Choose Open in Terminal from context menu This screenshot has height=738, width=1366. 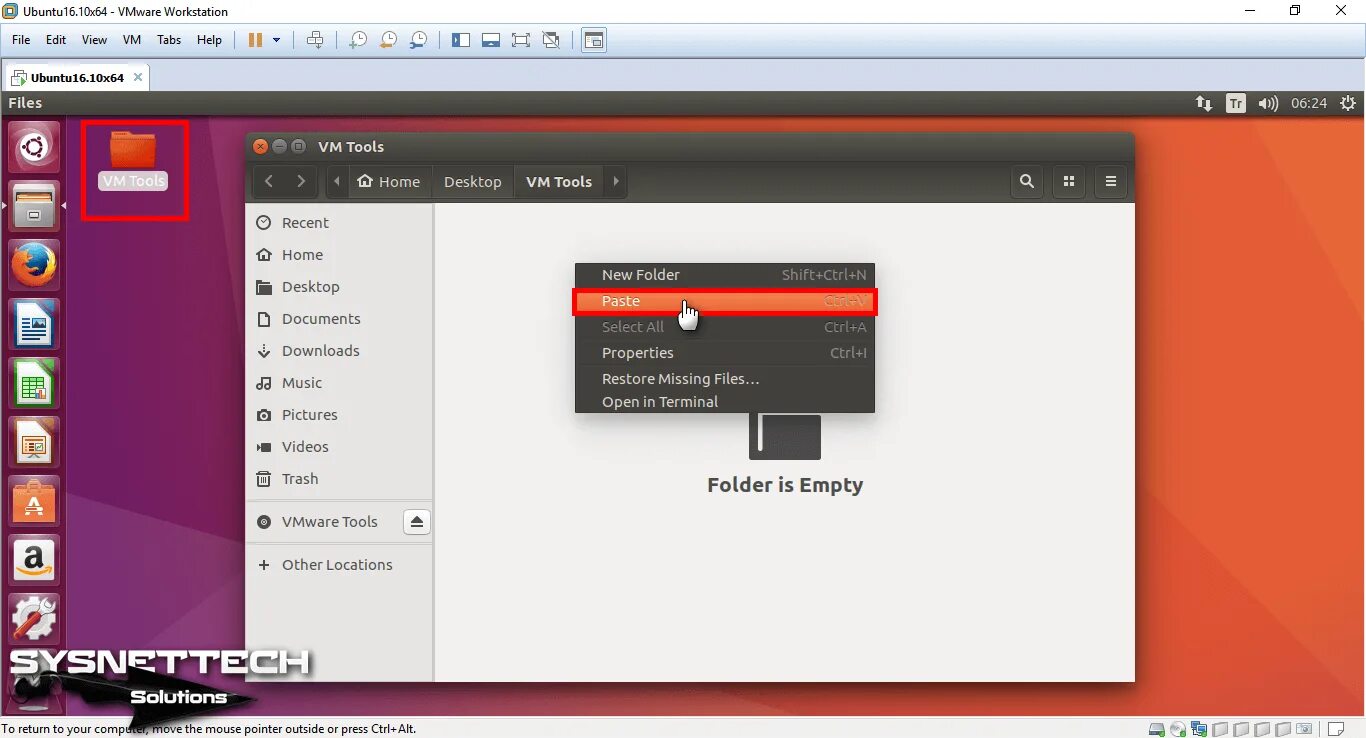(x=725, y=402)
